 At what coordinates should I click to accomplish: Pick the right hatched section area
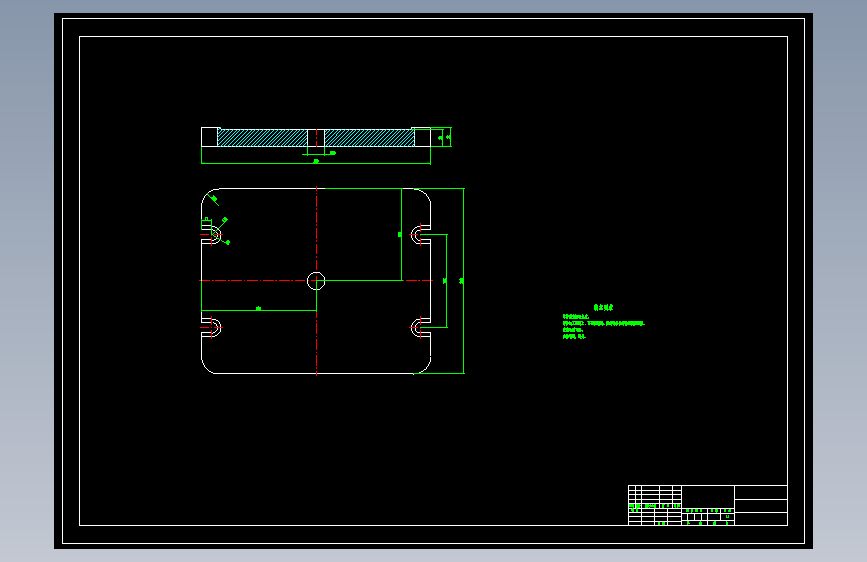pos(369,138)
